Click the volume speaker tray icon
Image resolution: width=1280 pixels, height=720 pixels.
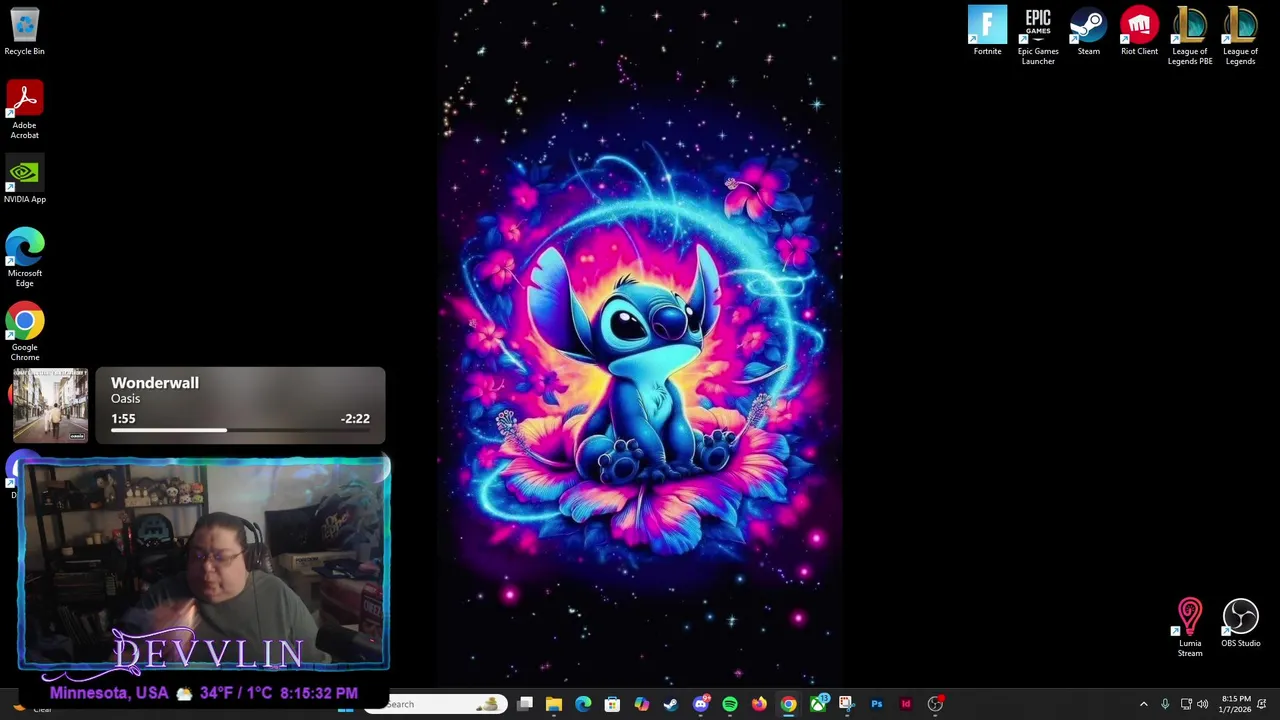[1202, 704]
